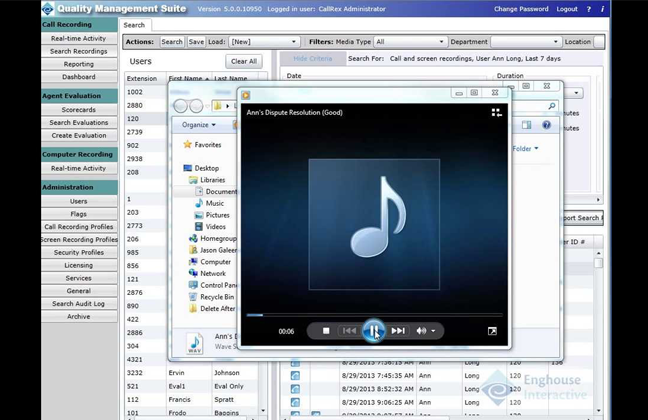Click the Quality Management Suite logo
Viewport: 648px width, 420px height.
click(x=48, y=9)
